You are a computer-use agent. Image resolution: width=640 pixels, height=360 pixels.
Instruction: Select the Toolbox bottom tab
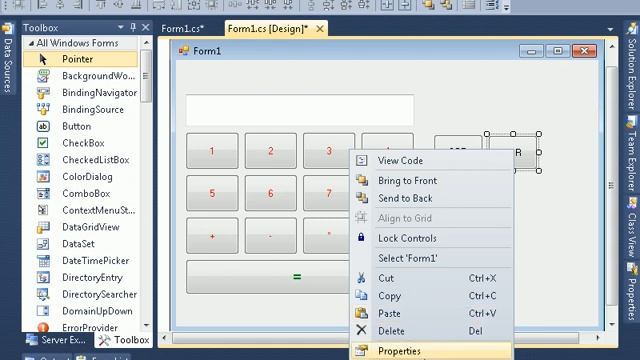[124, 340]
